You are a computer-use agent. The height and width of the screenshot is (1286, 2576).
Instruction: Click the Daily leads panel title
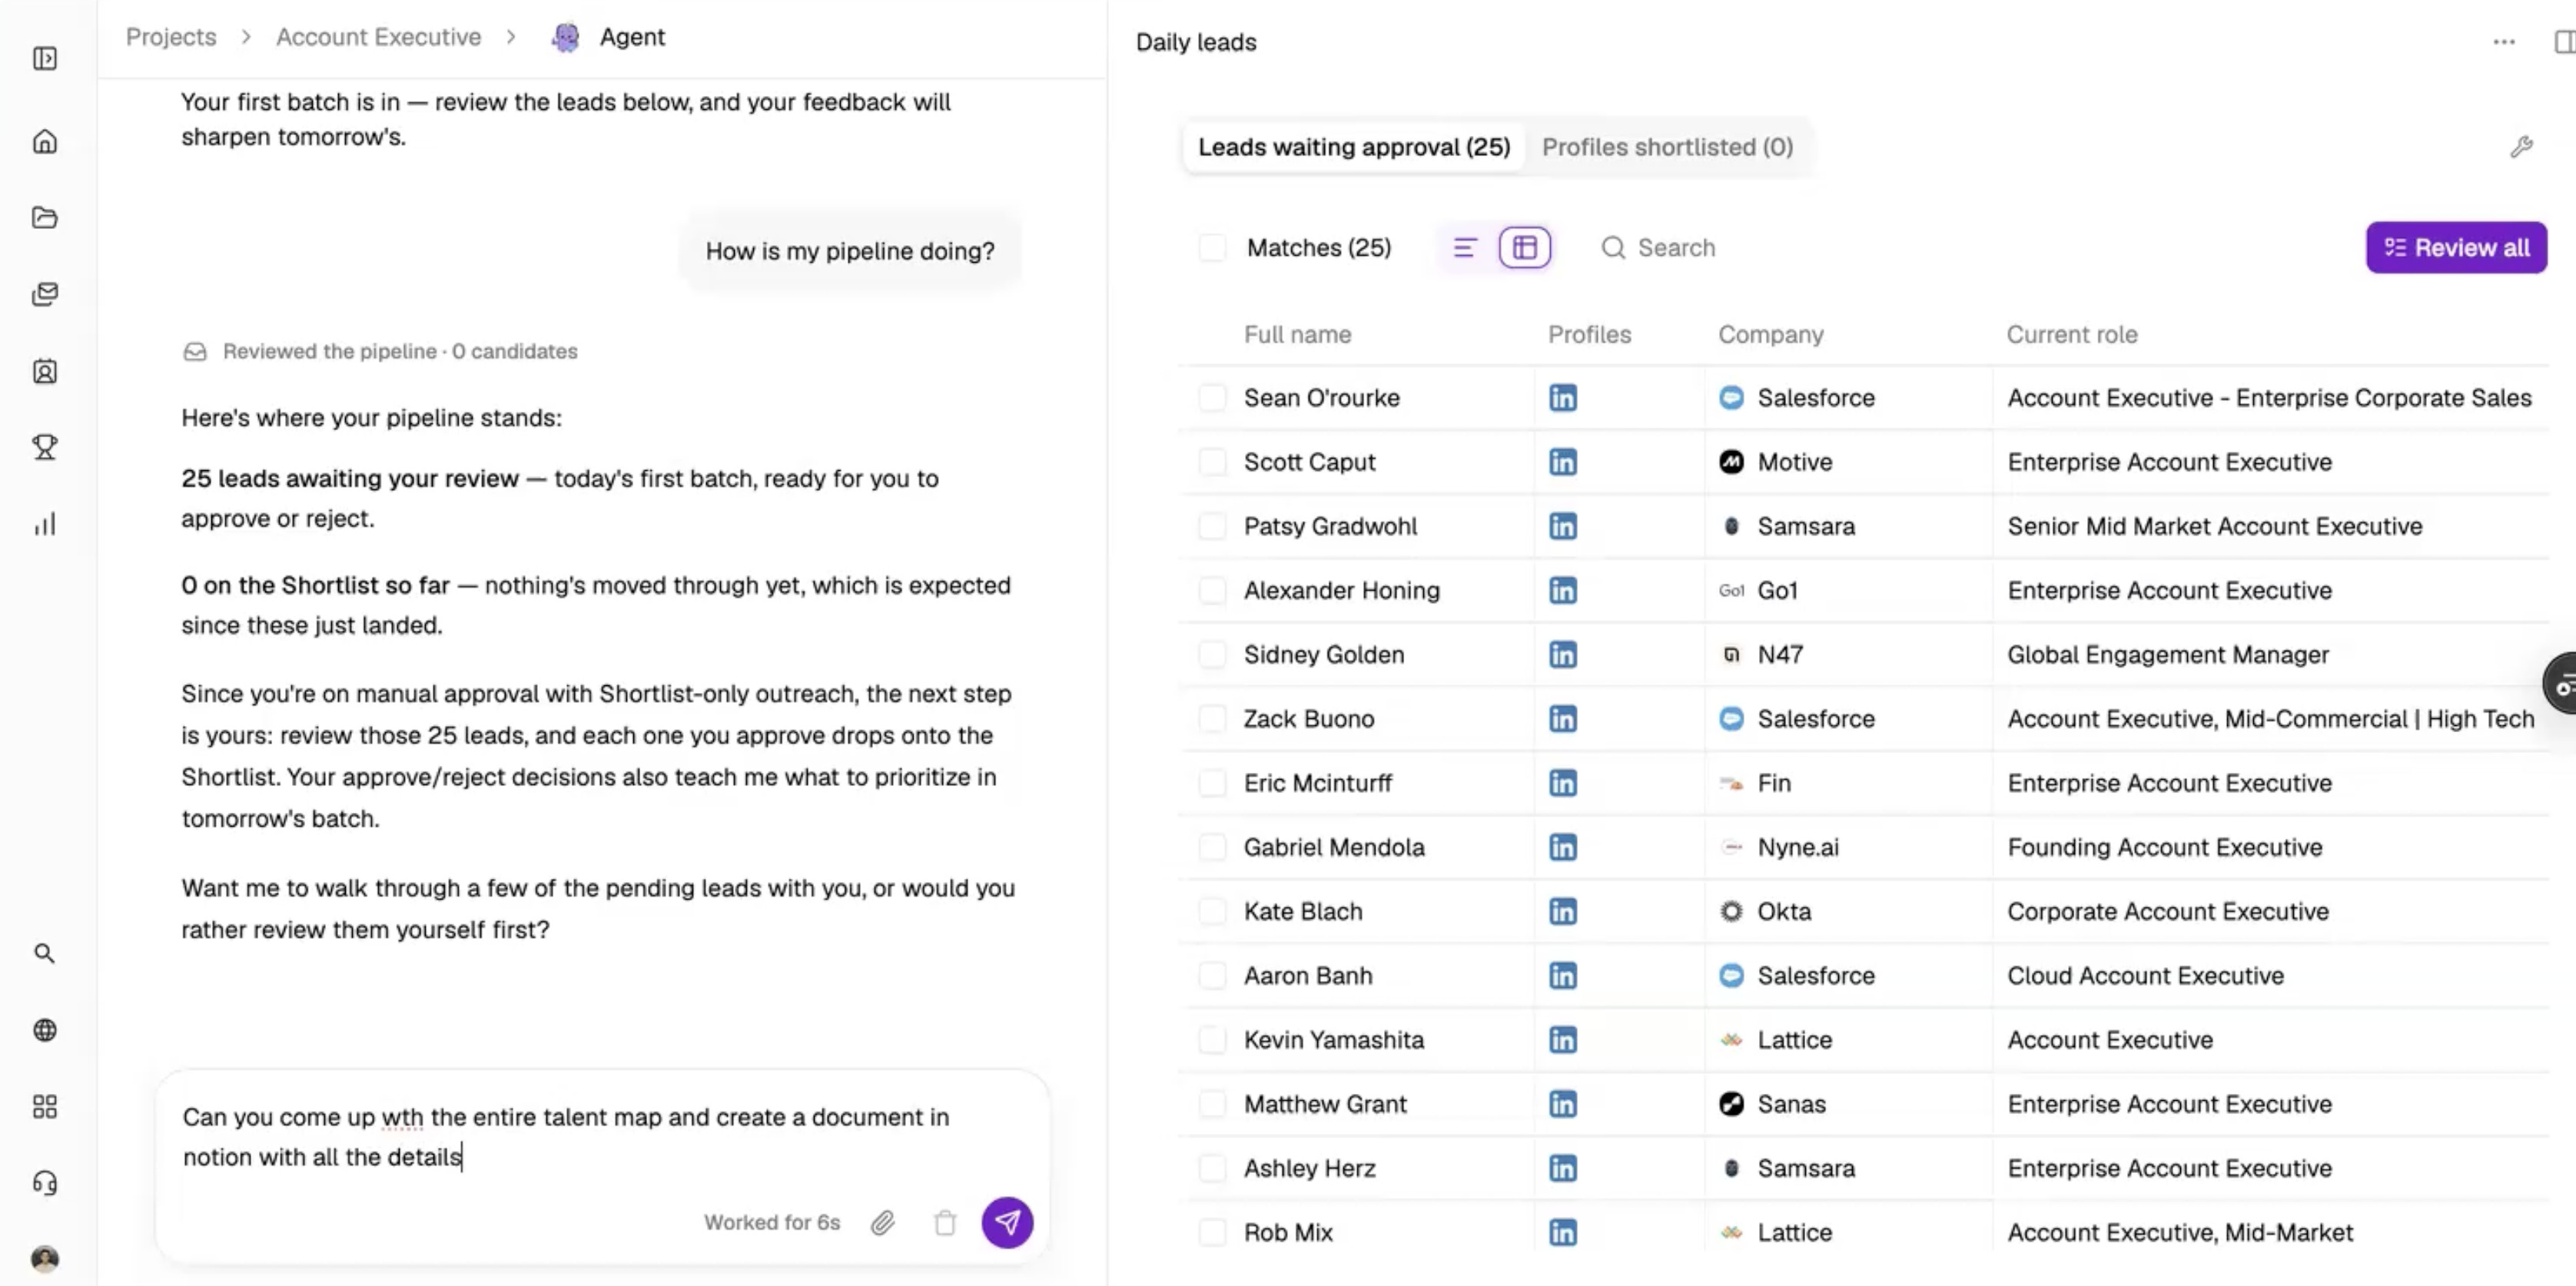tap(1196, 42)
